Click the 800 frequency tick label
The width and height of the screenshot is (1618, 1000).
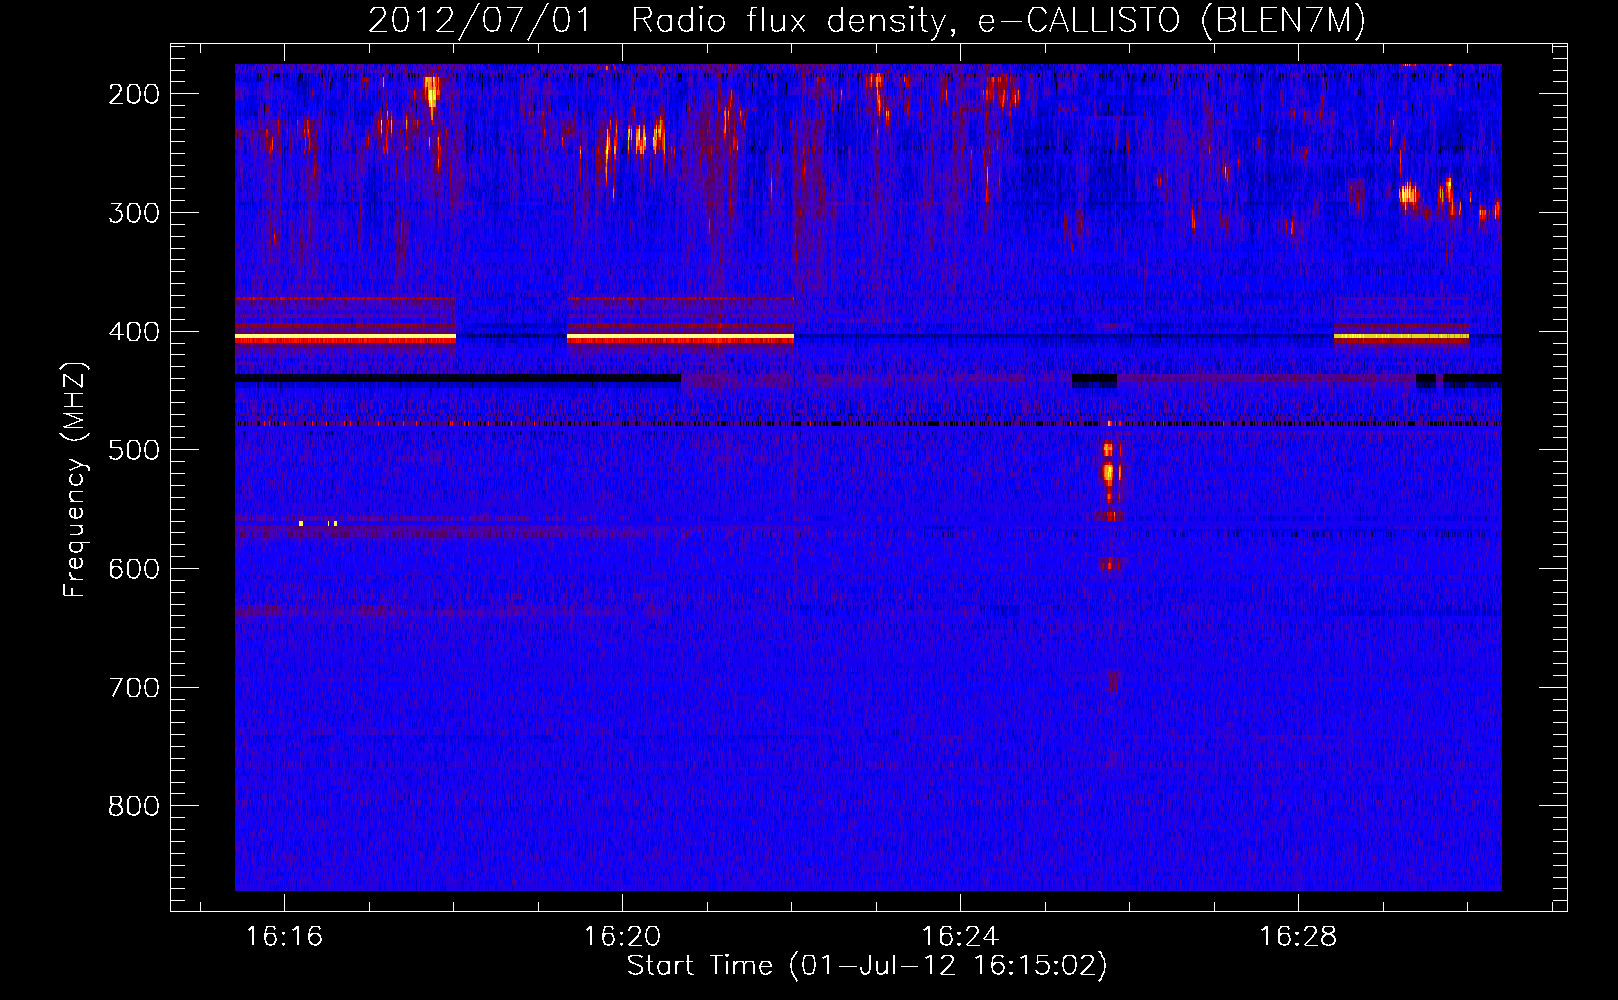click(133, 806)
